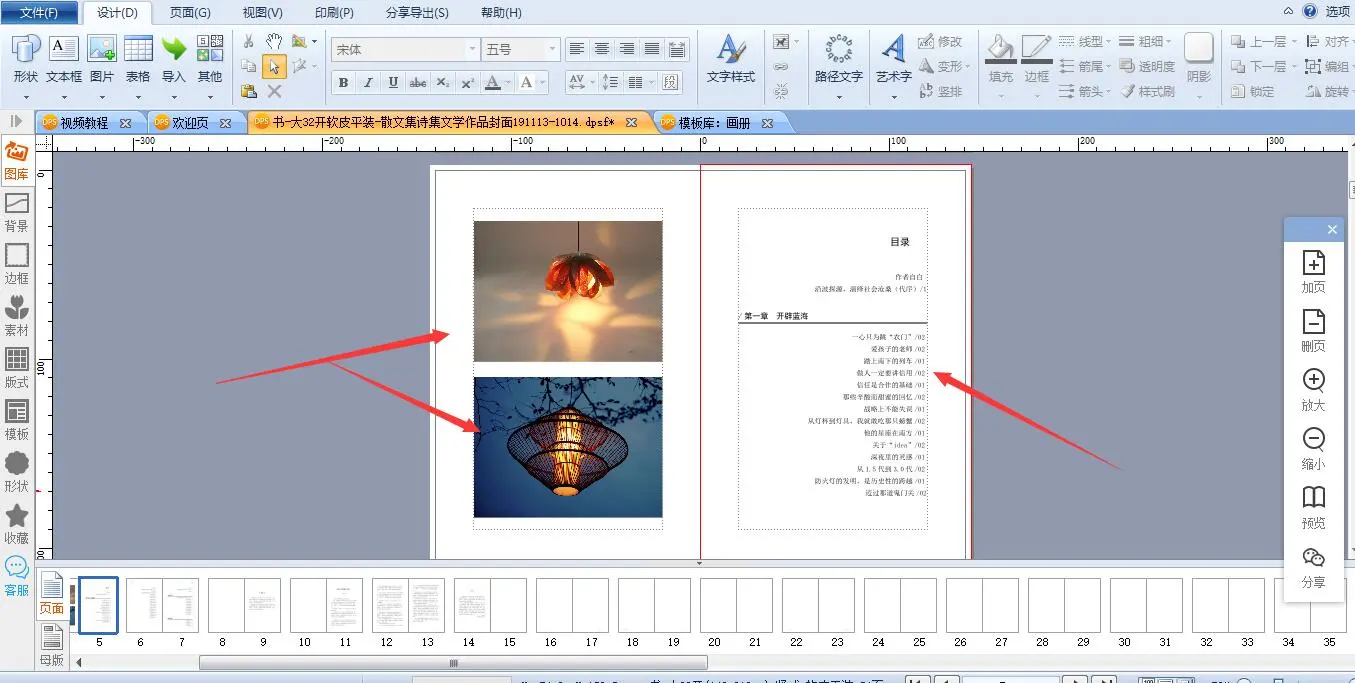This screenshot has height=683, width=1355.
Task: Open 收藏 favorites panel
Action: coord(17,524)
